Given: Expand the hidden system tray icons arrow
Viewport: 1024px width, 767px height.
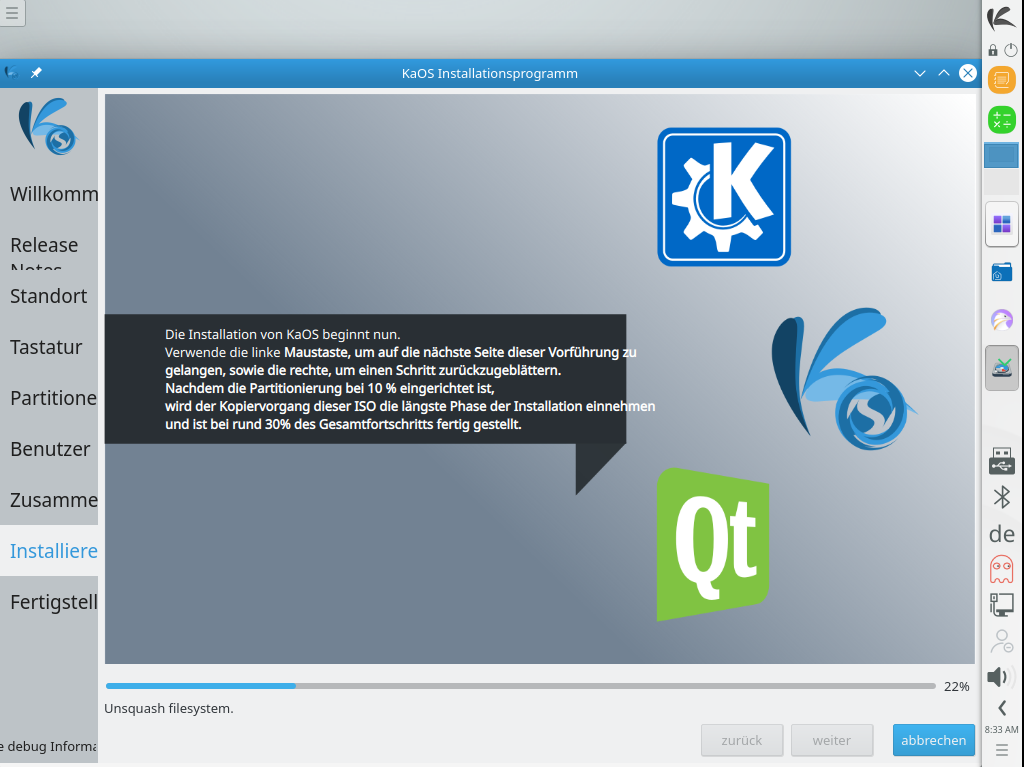Looking at the screenshot, I should (1001, 708).
